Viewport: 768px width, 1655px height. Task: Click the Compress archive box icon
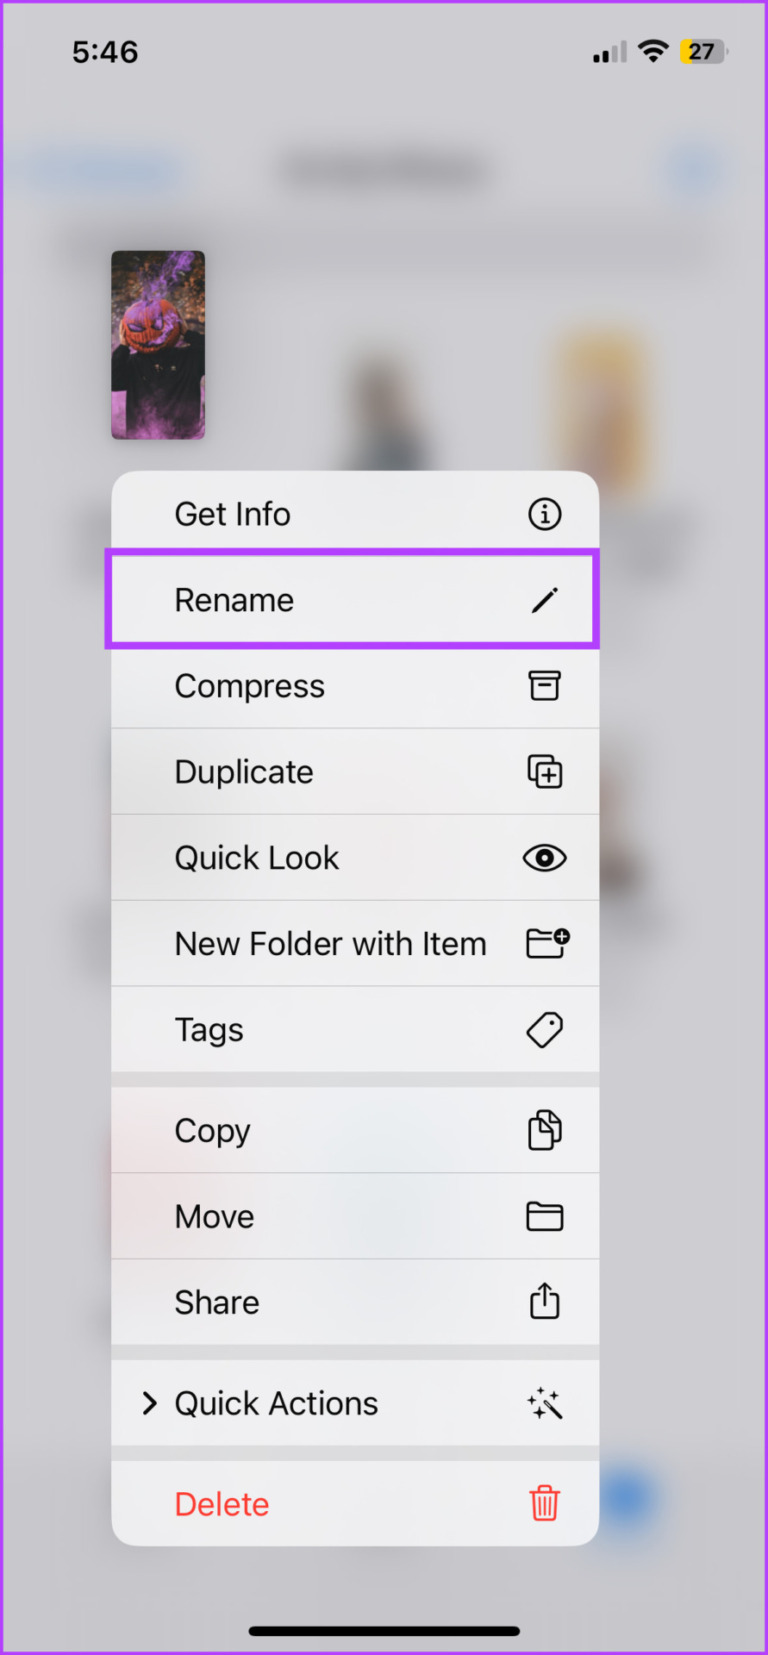point(544,686)
